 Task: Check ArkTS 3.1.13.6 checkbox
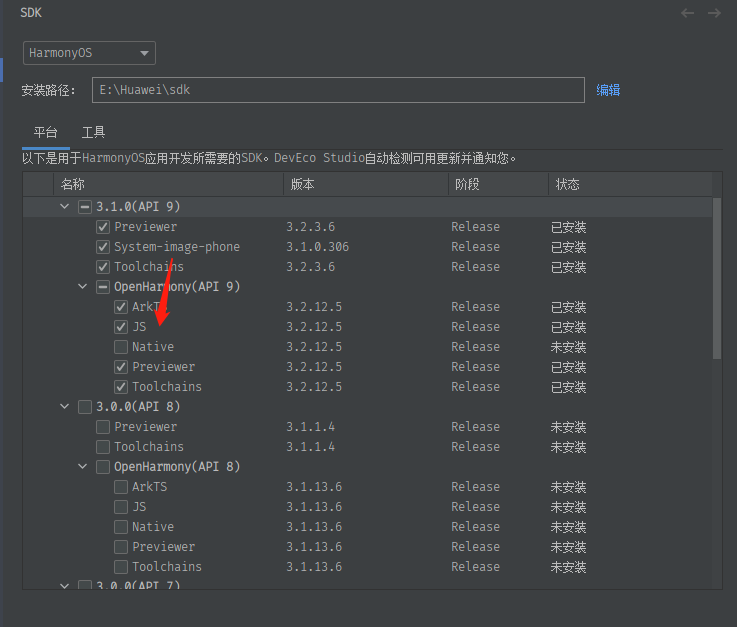point(121,487)
